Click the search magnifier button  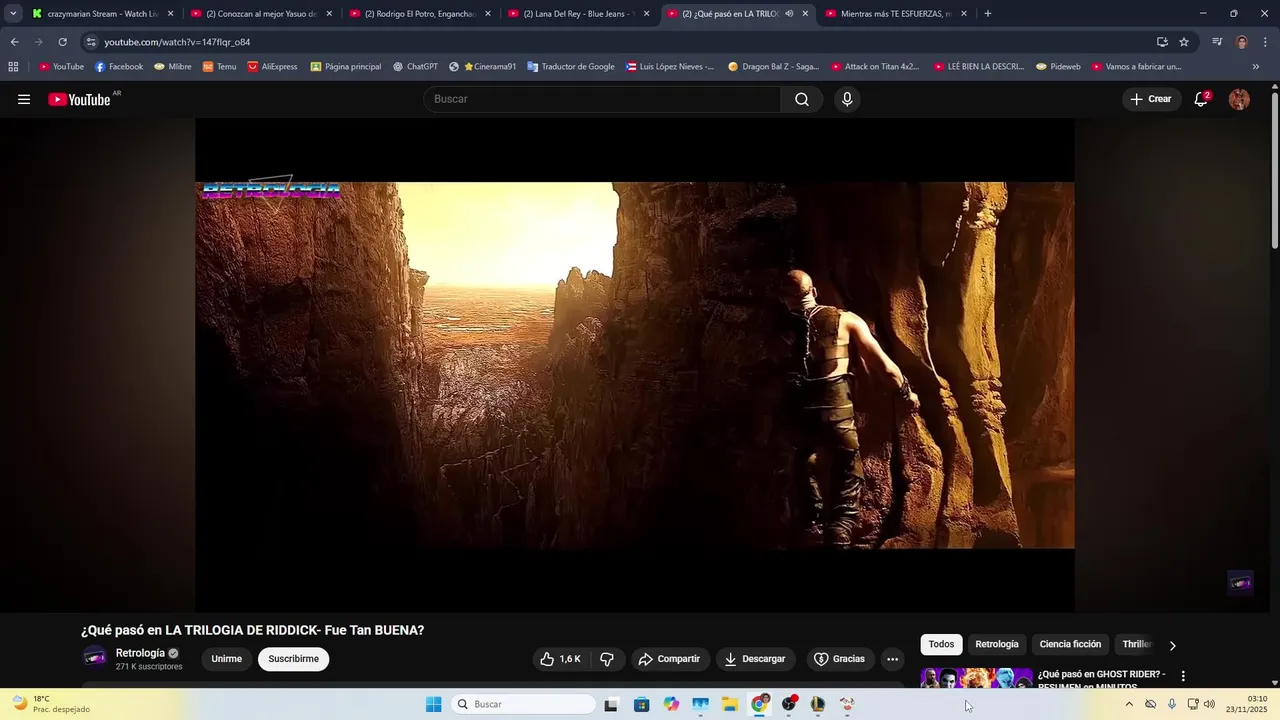[x=802, y=99]
